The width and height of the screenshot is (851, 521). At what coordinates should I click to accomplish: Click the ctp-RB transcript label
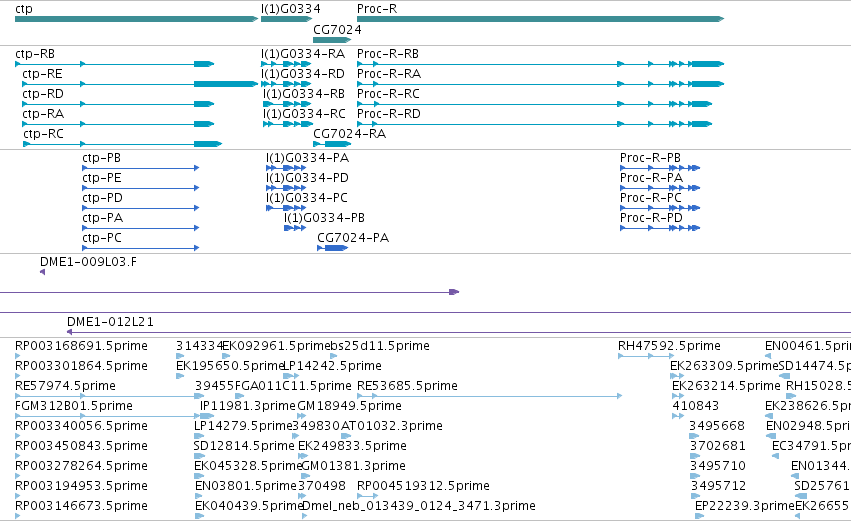pyautogui.click(x=35, y=54)
